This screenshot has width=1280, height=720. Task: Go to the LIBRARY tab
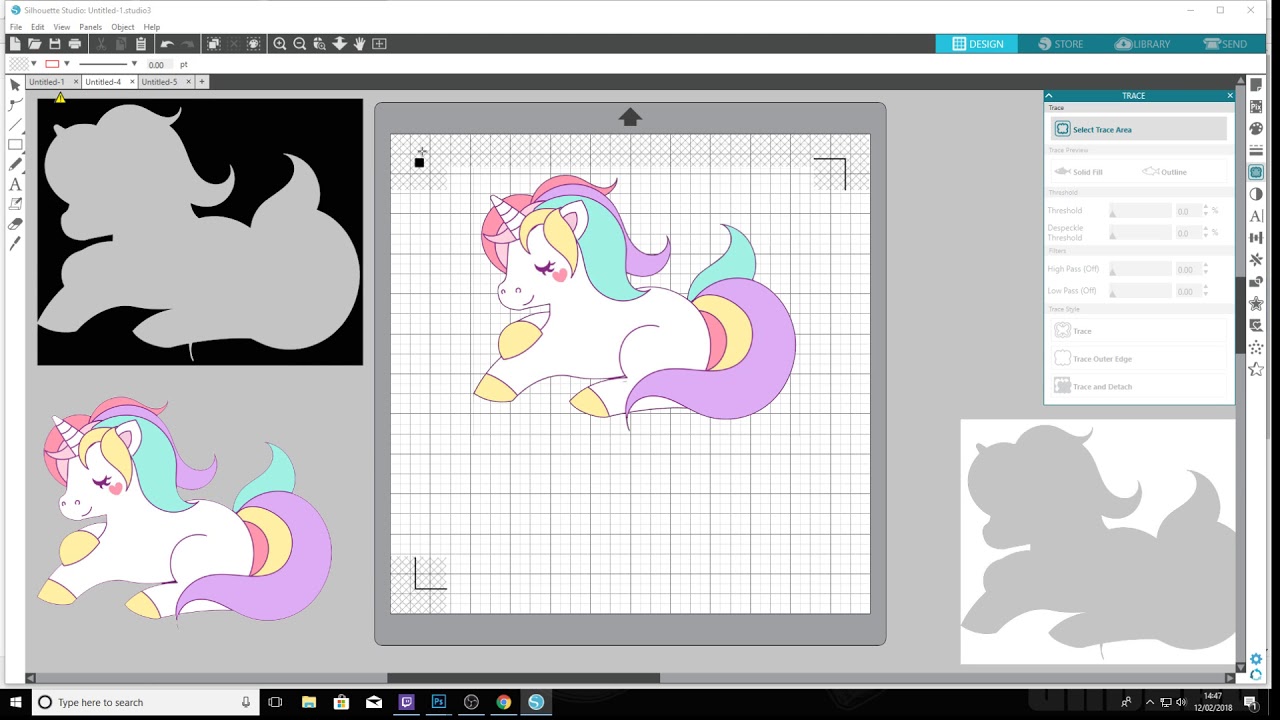[x=1142, y=44]
